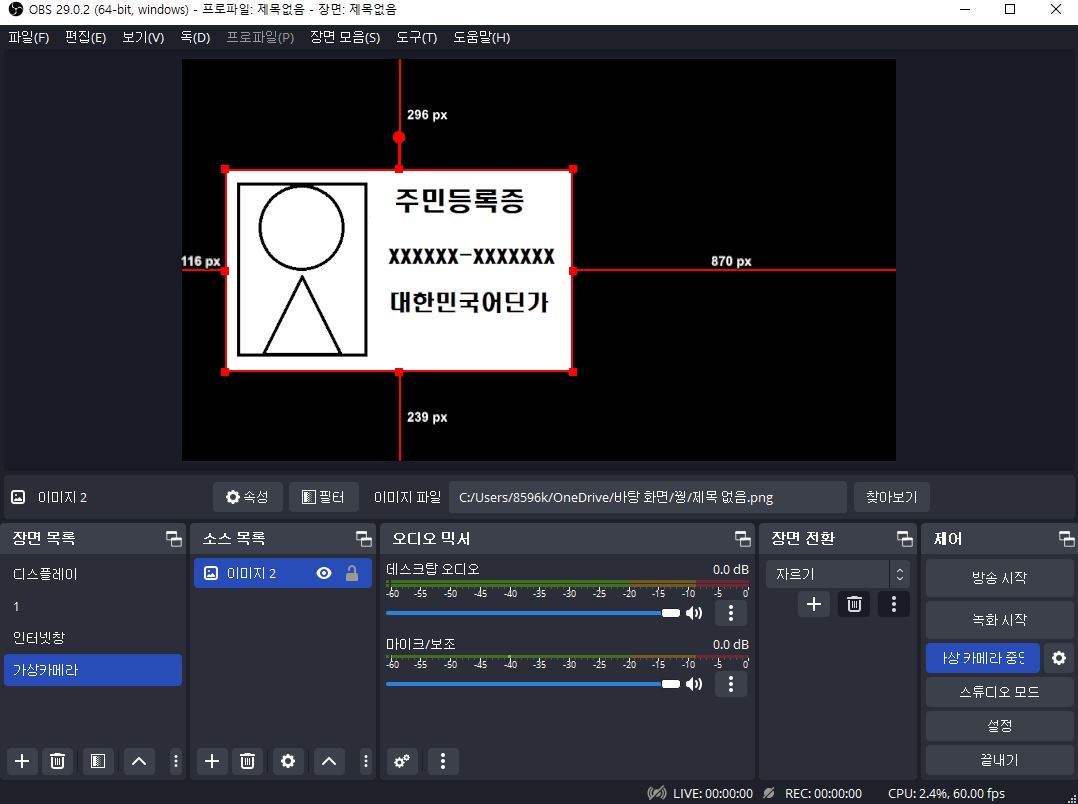The width and height of the screenshot is (1078, 804).
Task: Click CPU usage status text
Action: pyautogui.click(x=946, y=793)
